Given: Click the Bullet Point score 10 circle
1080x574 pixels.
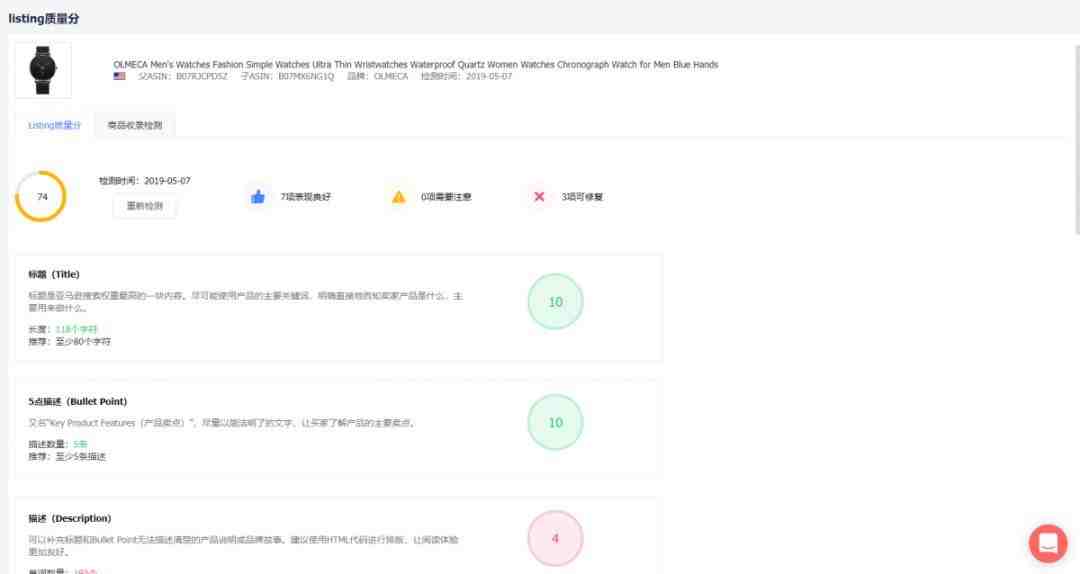Looking at the screenshot, I should click(555, 422).
